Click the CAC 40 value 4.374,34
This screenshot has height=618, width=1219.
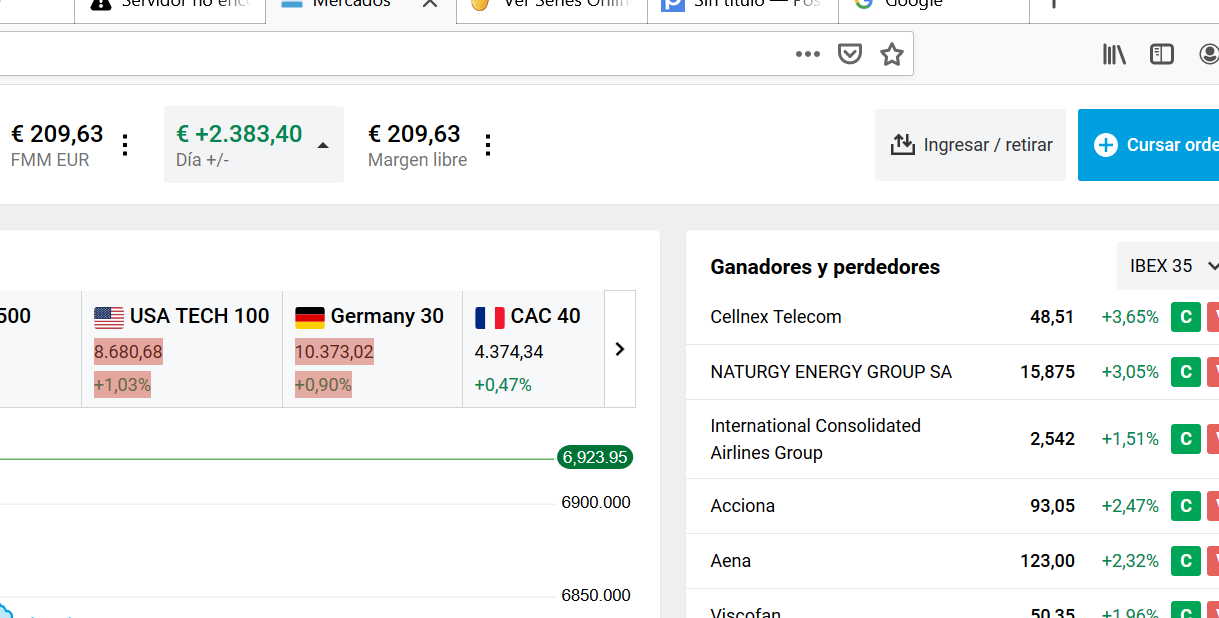click(x=509, y=352)
